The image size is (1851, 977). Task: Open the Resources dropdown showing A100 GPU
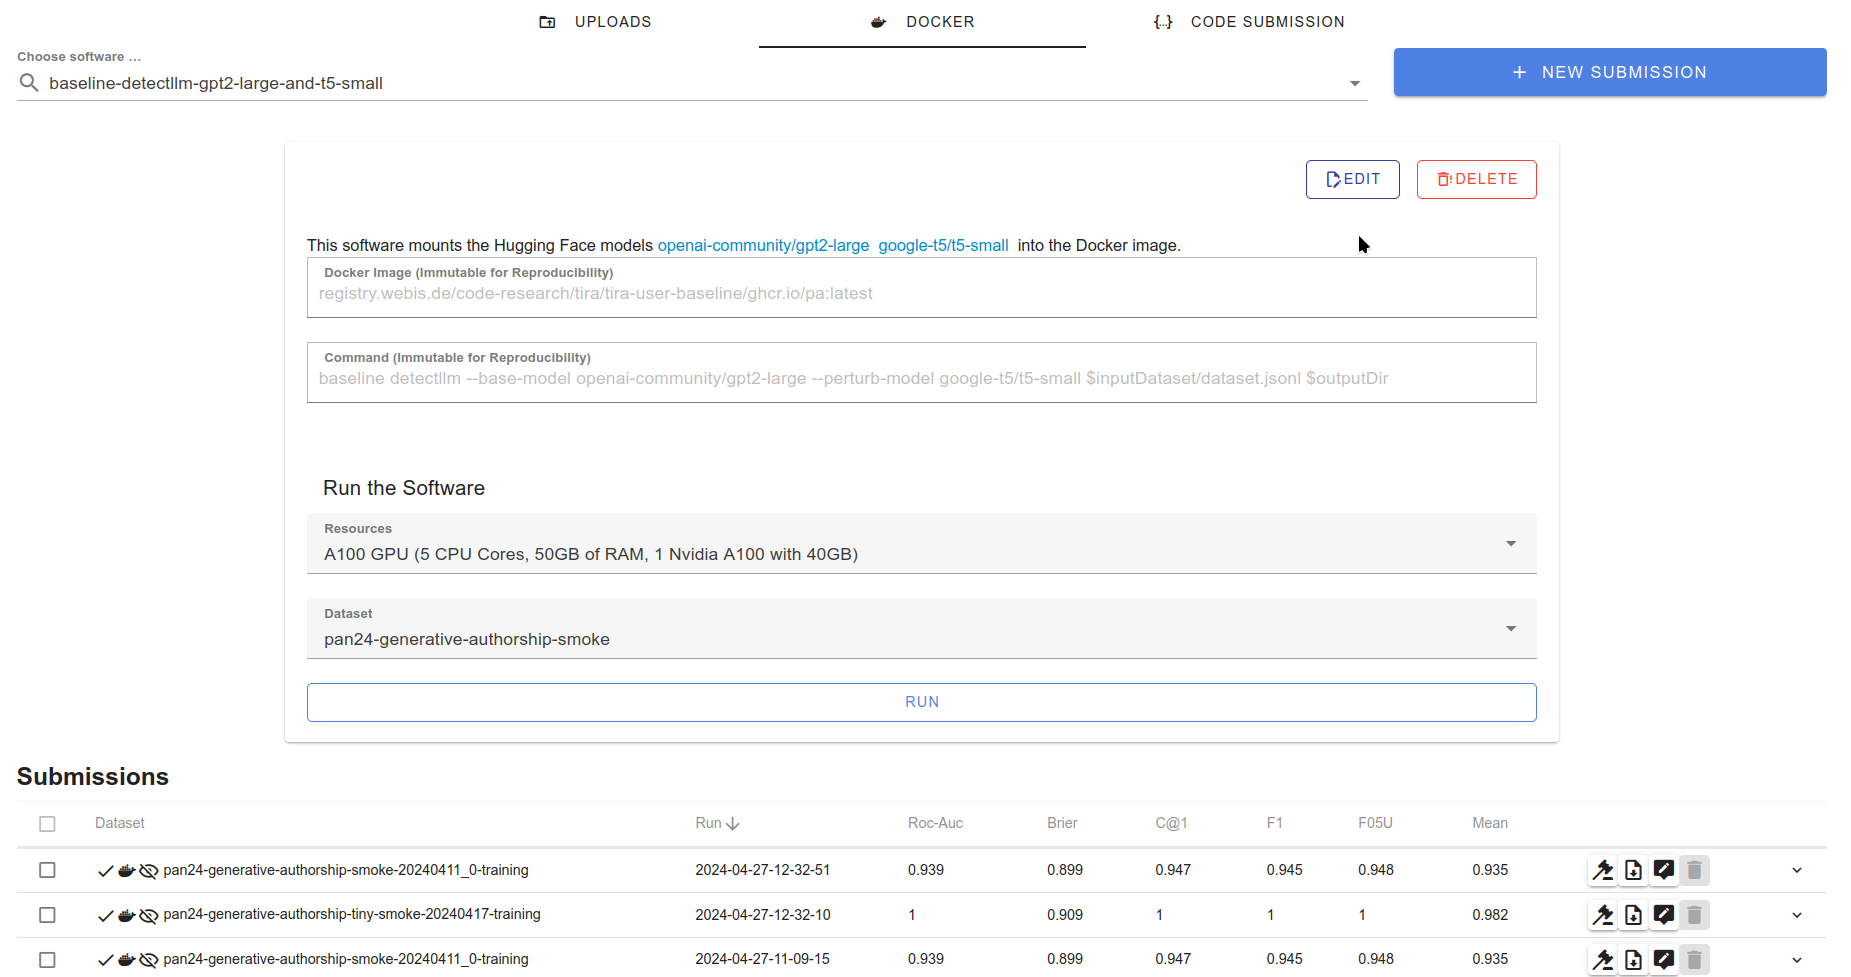click(x=1511, y=543)
